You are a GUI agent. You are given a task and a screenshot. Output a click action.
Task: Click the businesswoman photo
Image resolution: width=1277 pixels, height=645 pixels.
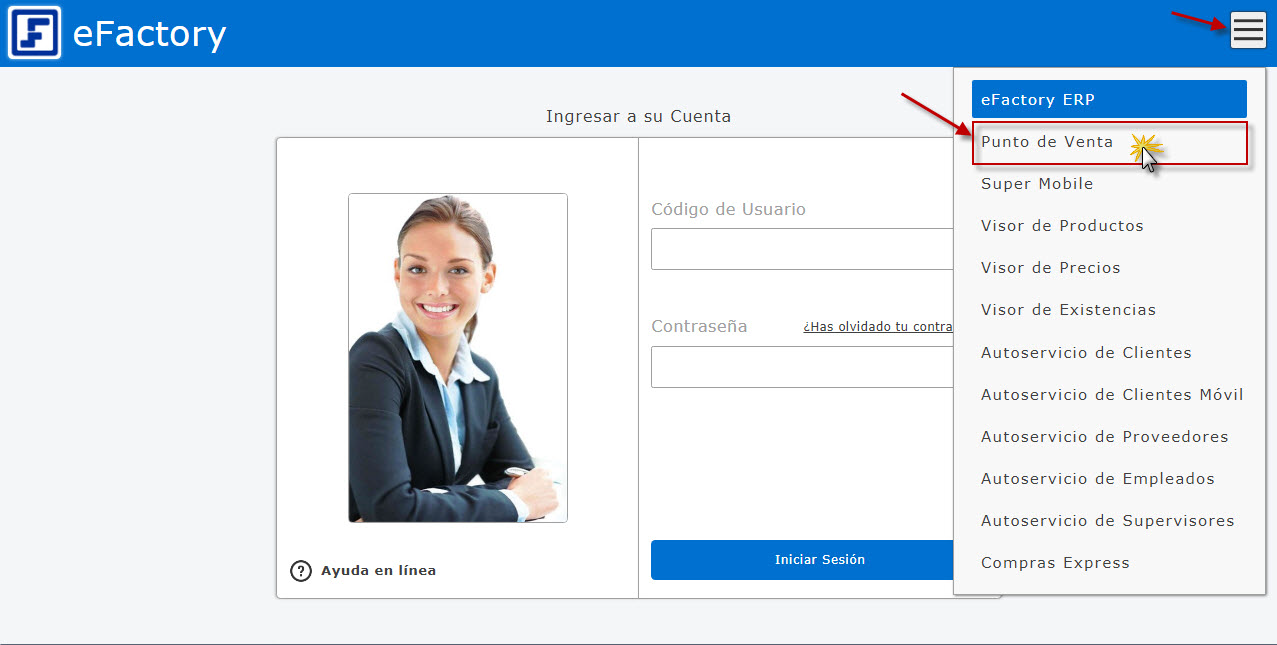click(x=458, y=358)
